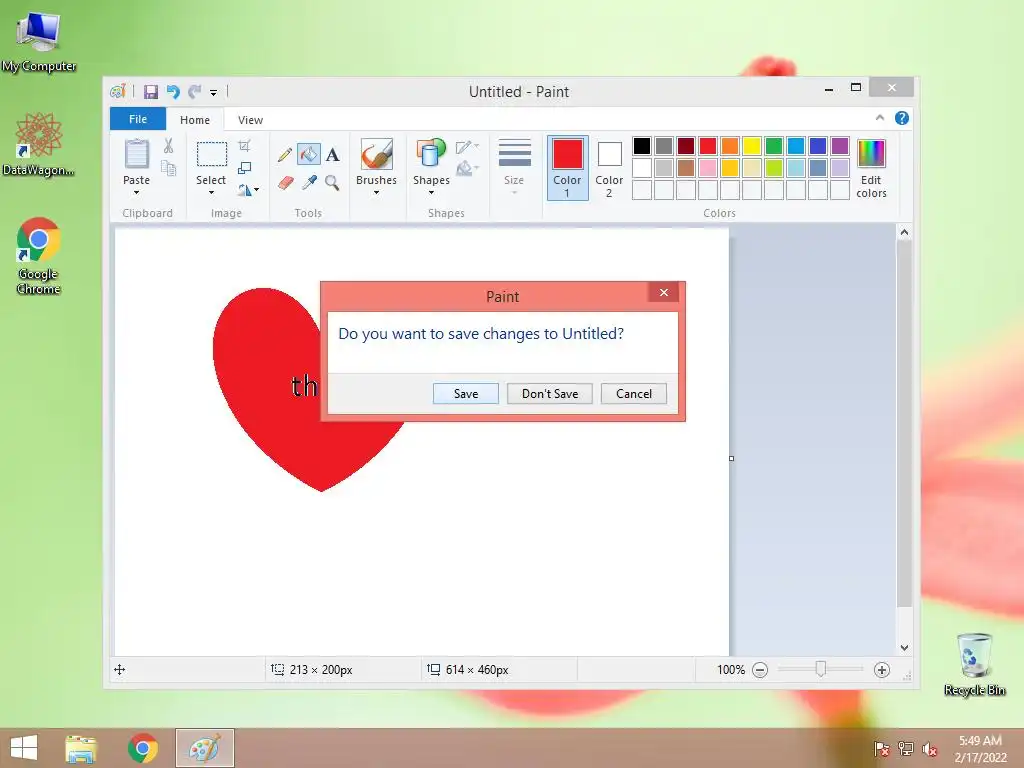This screenshot has width=1024, height=768.
Task: Expand the Paste dropdown arrow
Action: click(136, 193)
